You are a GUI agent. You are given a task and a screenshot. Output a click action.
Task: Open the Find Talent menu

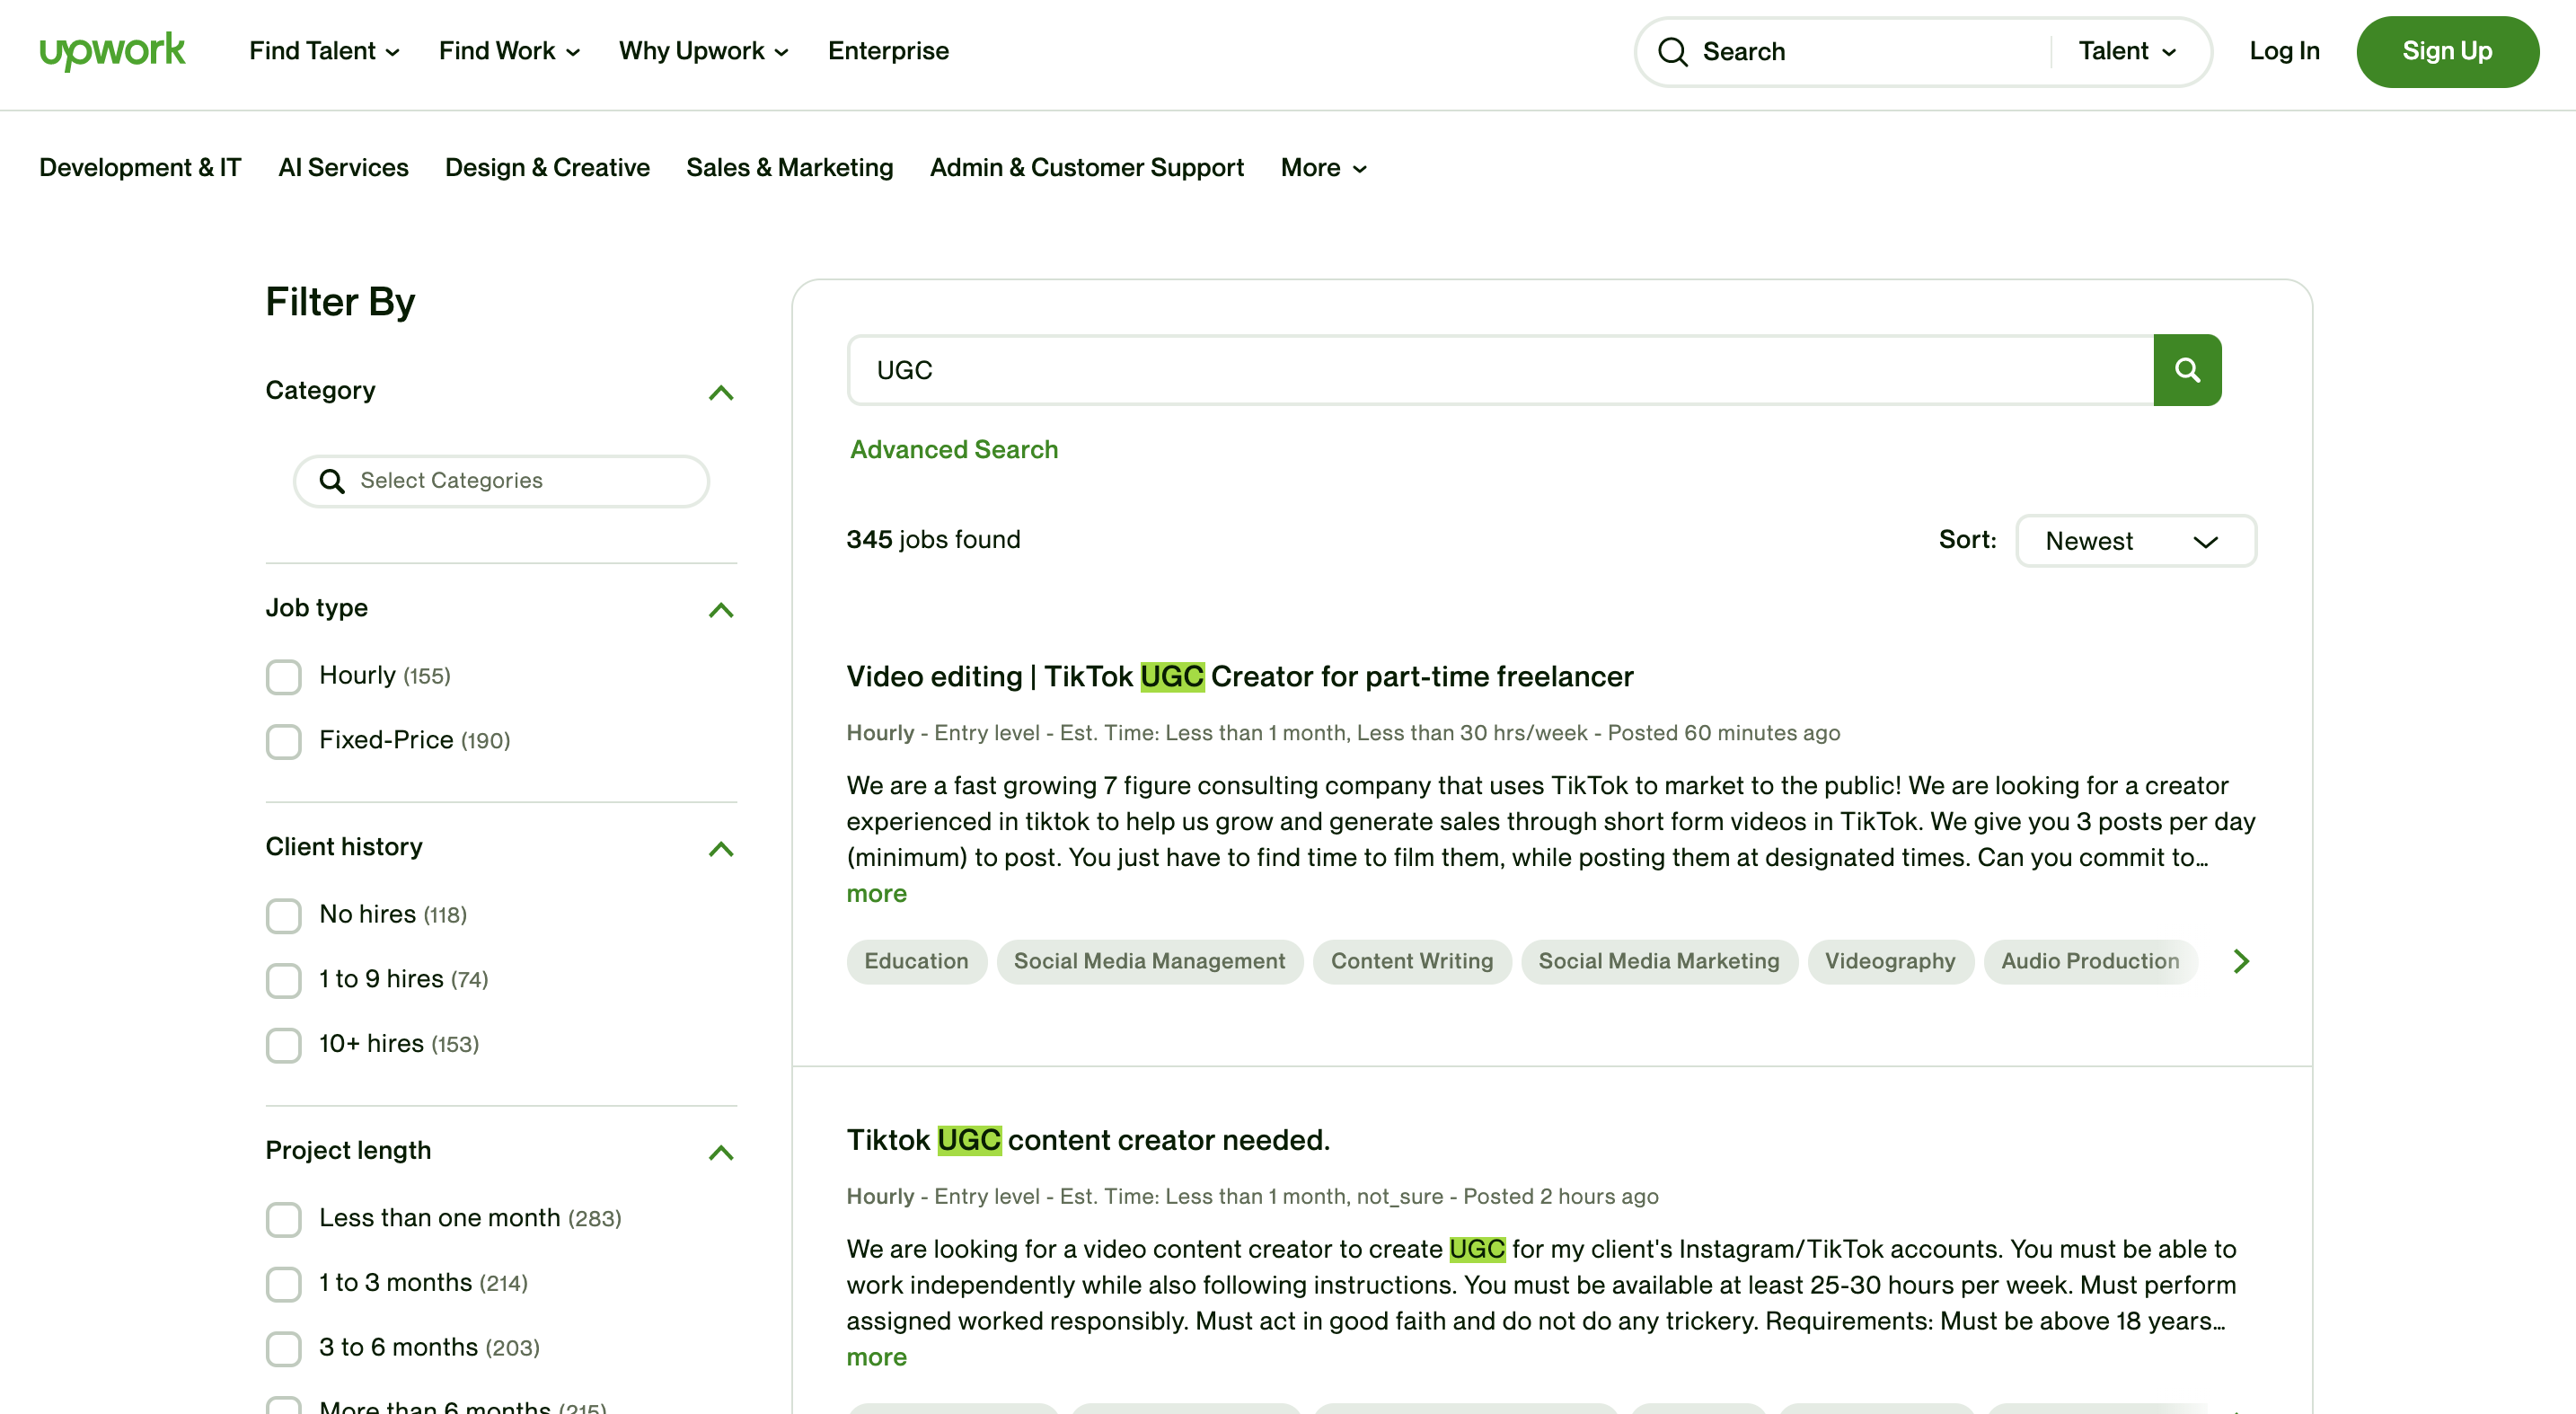(x=323, y=51)
